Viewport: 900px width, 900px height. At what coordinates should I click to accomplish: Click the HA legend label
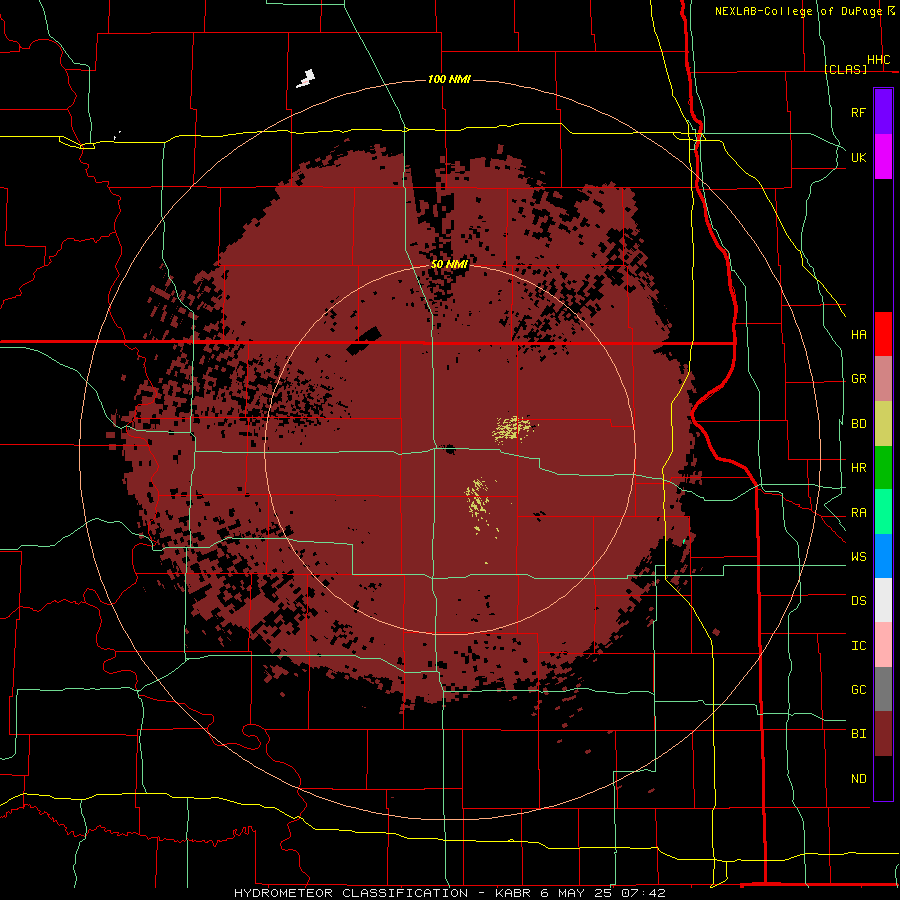pyautogui.click(x=858, y=335)
